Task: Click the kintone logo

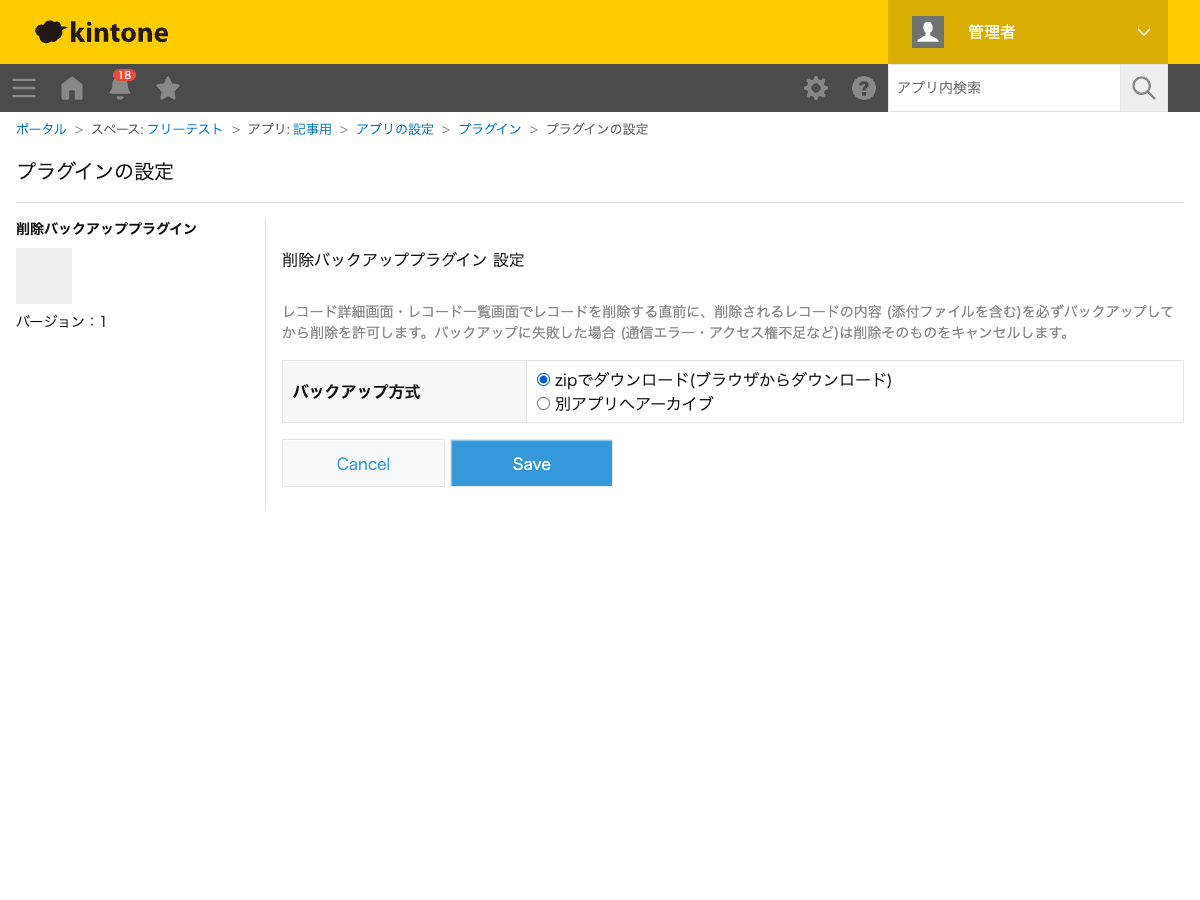Action: tap(102, 32)
